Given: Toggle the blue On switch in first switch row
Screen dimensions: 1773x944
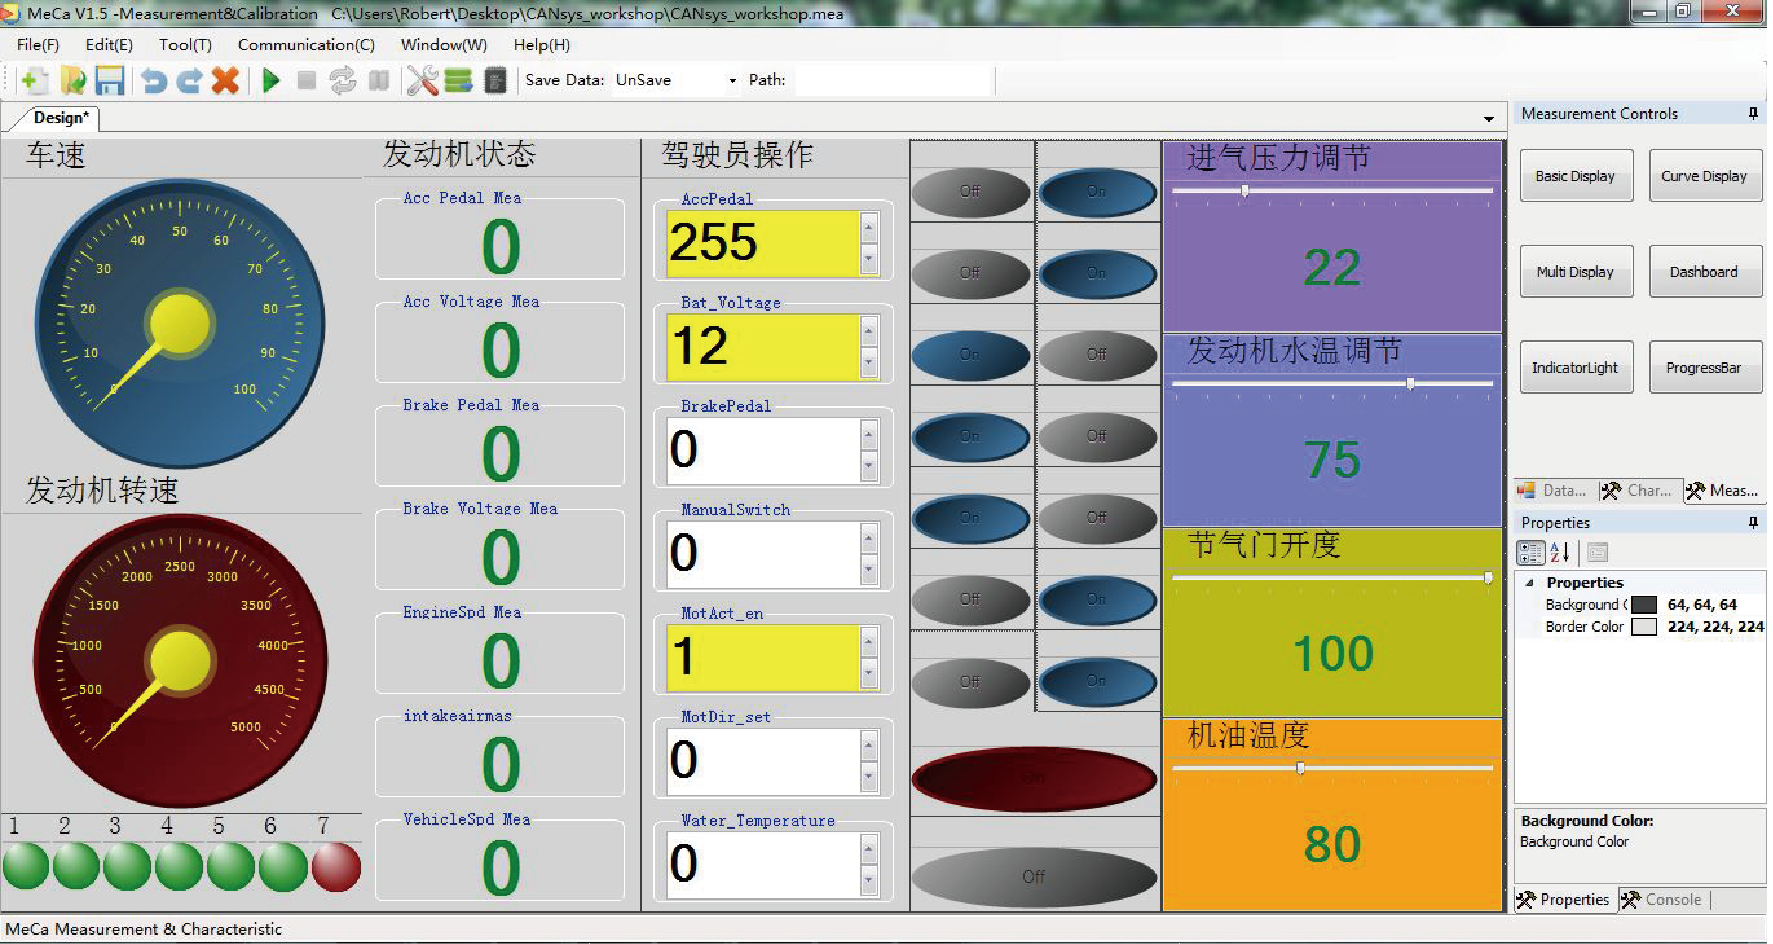Looking at the screenshot, I should pyautogui.click(x=1097, y=191).
